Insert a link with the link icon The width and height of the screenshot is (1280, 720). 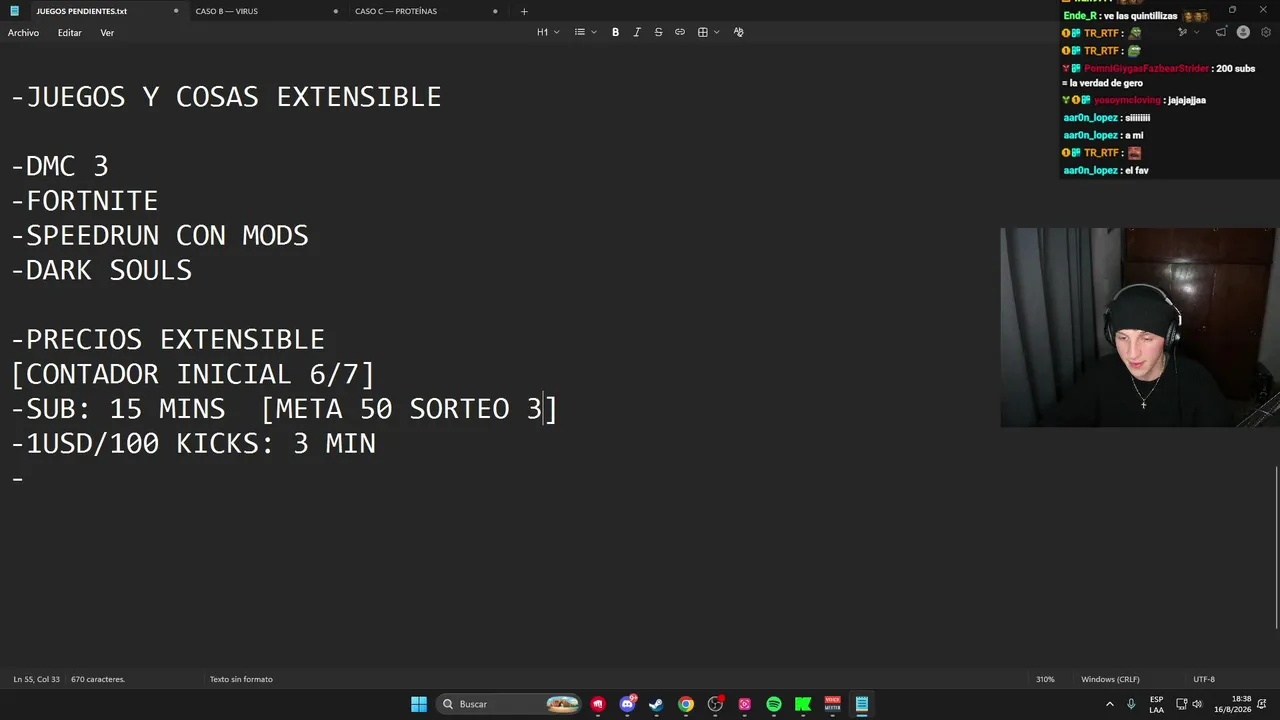[680, 32]
